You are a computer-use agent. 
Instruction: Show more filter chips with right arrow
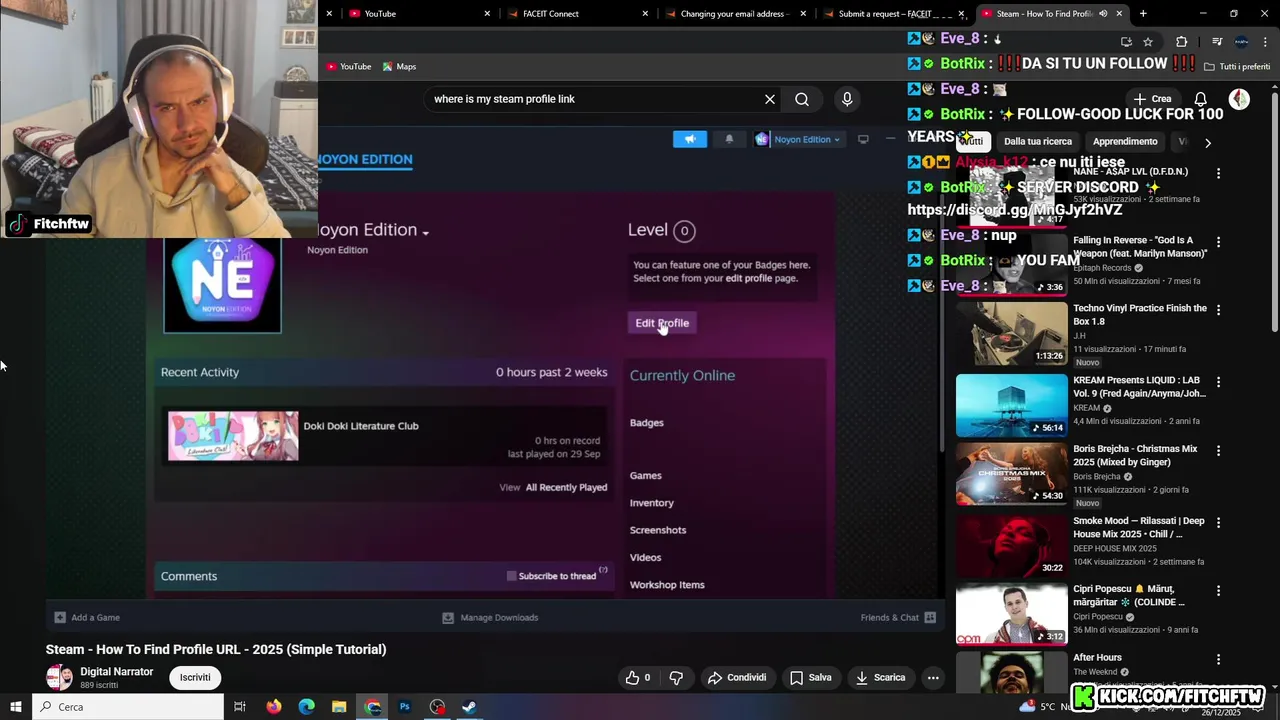pos(1207,143)
